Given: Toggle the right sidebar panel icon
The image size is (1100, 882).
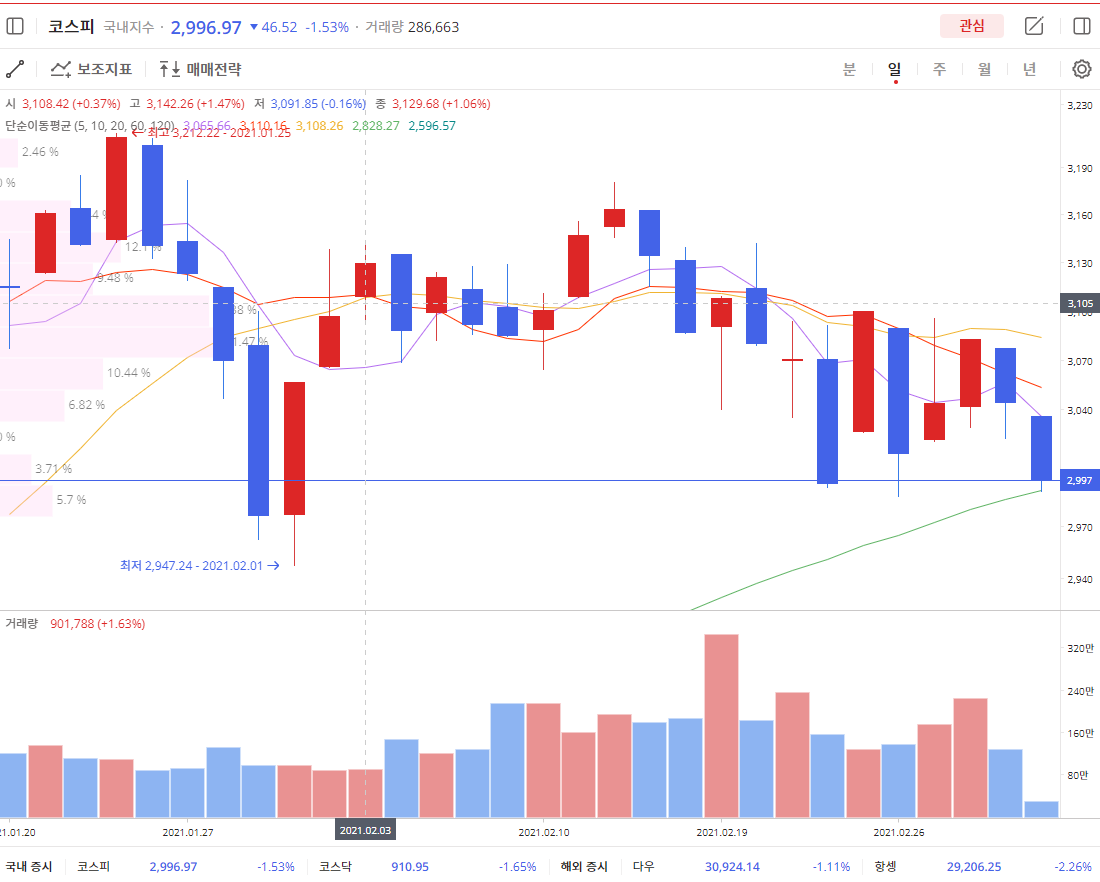Looking at the screenshot, I should pos(1081,26).
